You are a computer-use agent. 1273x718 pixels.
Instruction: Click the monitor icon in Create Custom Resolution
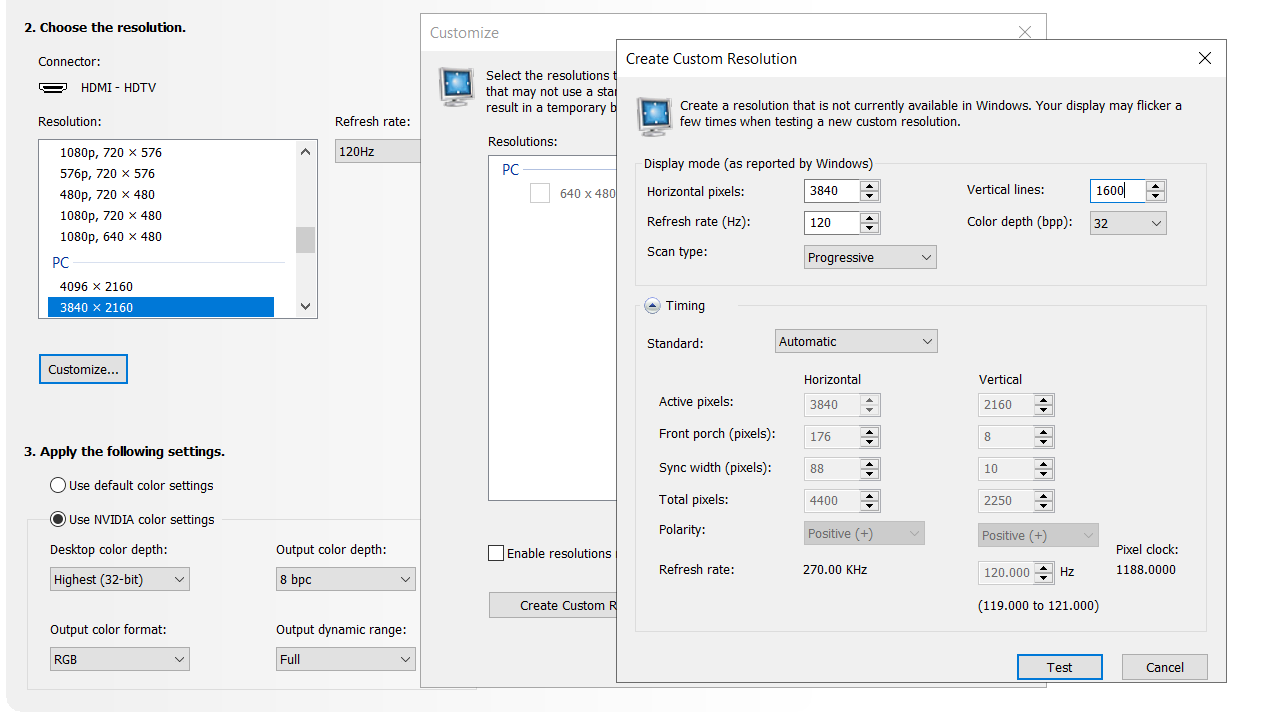pyautogui.click(x=654, y=115)
